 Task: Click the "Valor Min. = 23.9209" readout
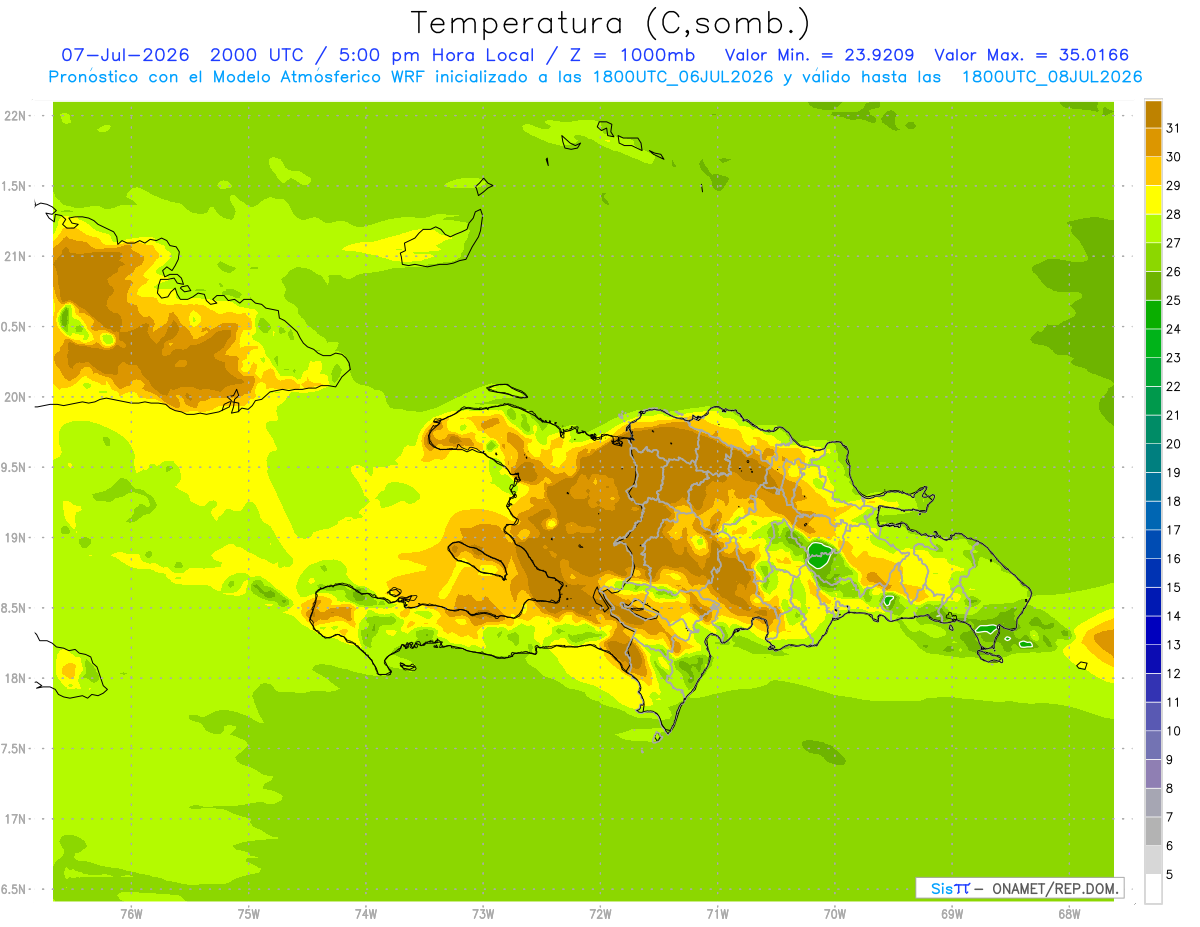(x=819, y=55)
